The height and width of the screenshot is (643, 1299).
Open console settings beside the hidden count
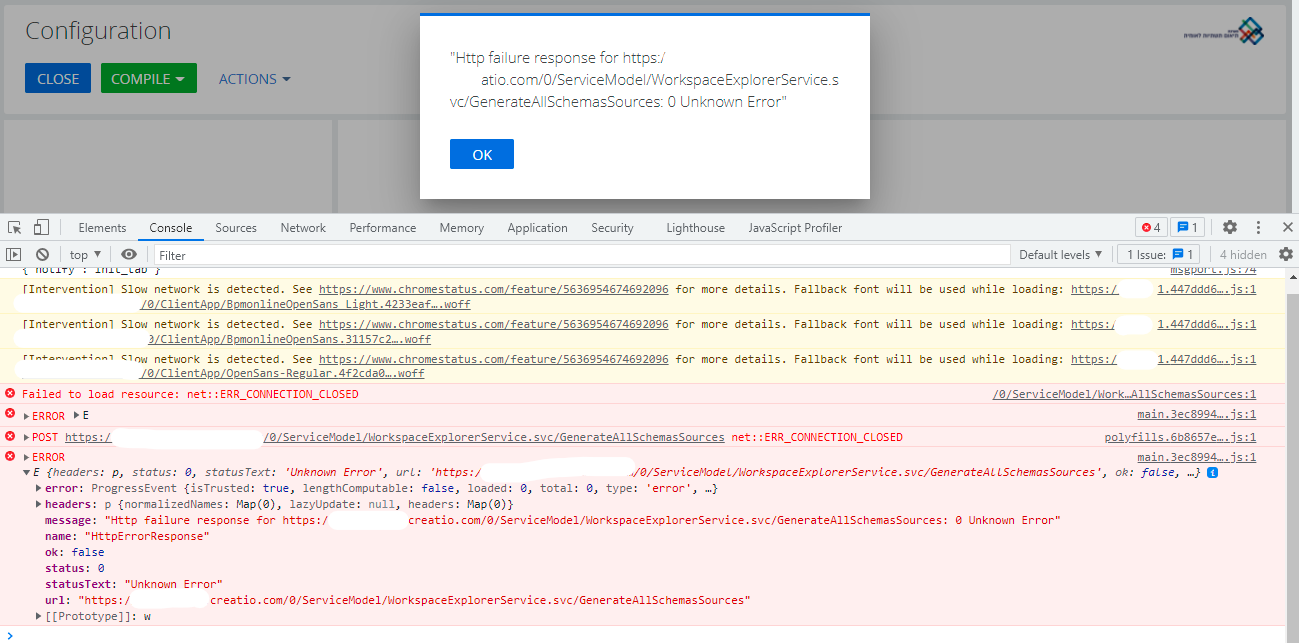tap(1286, 254)
